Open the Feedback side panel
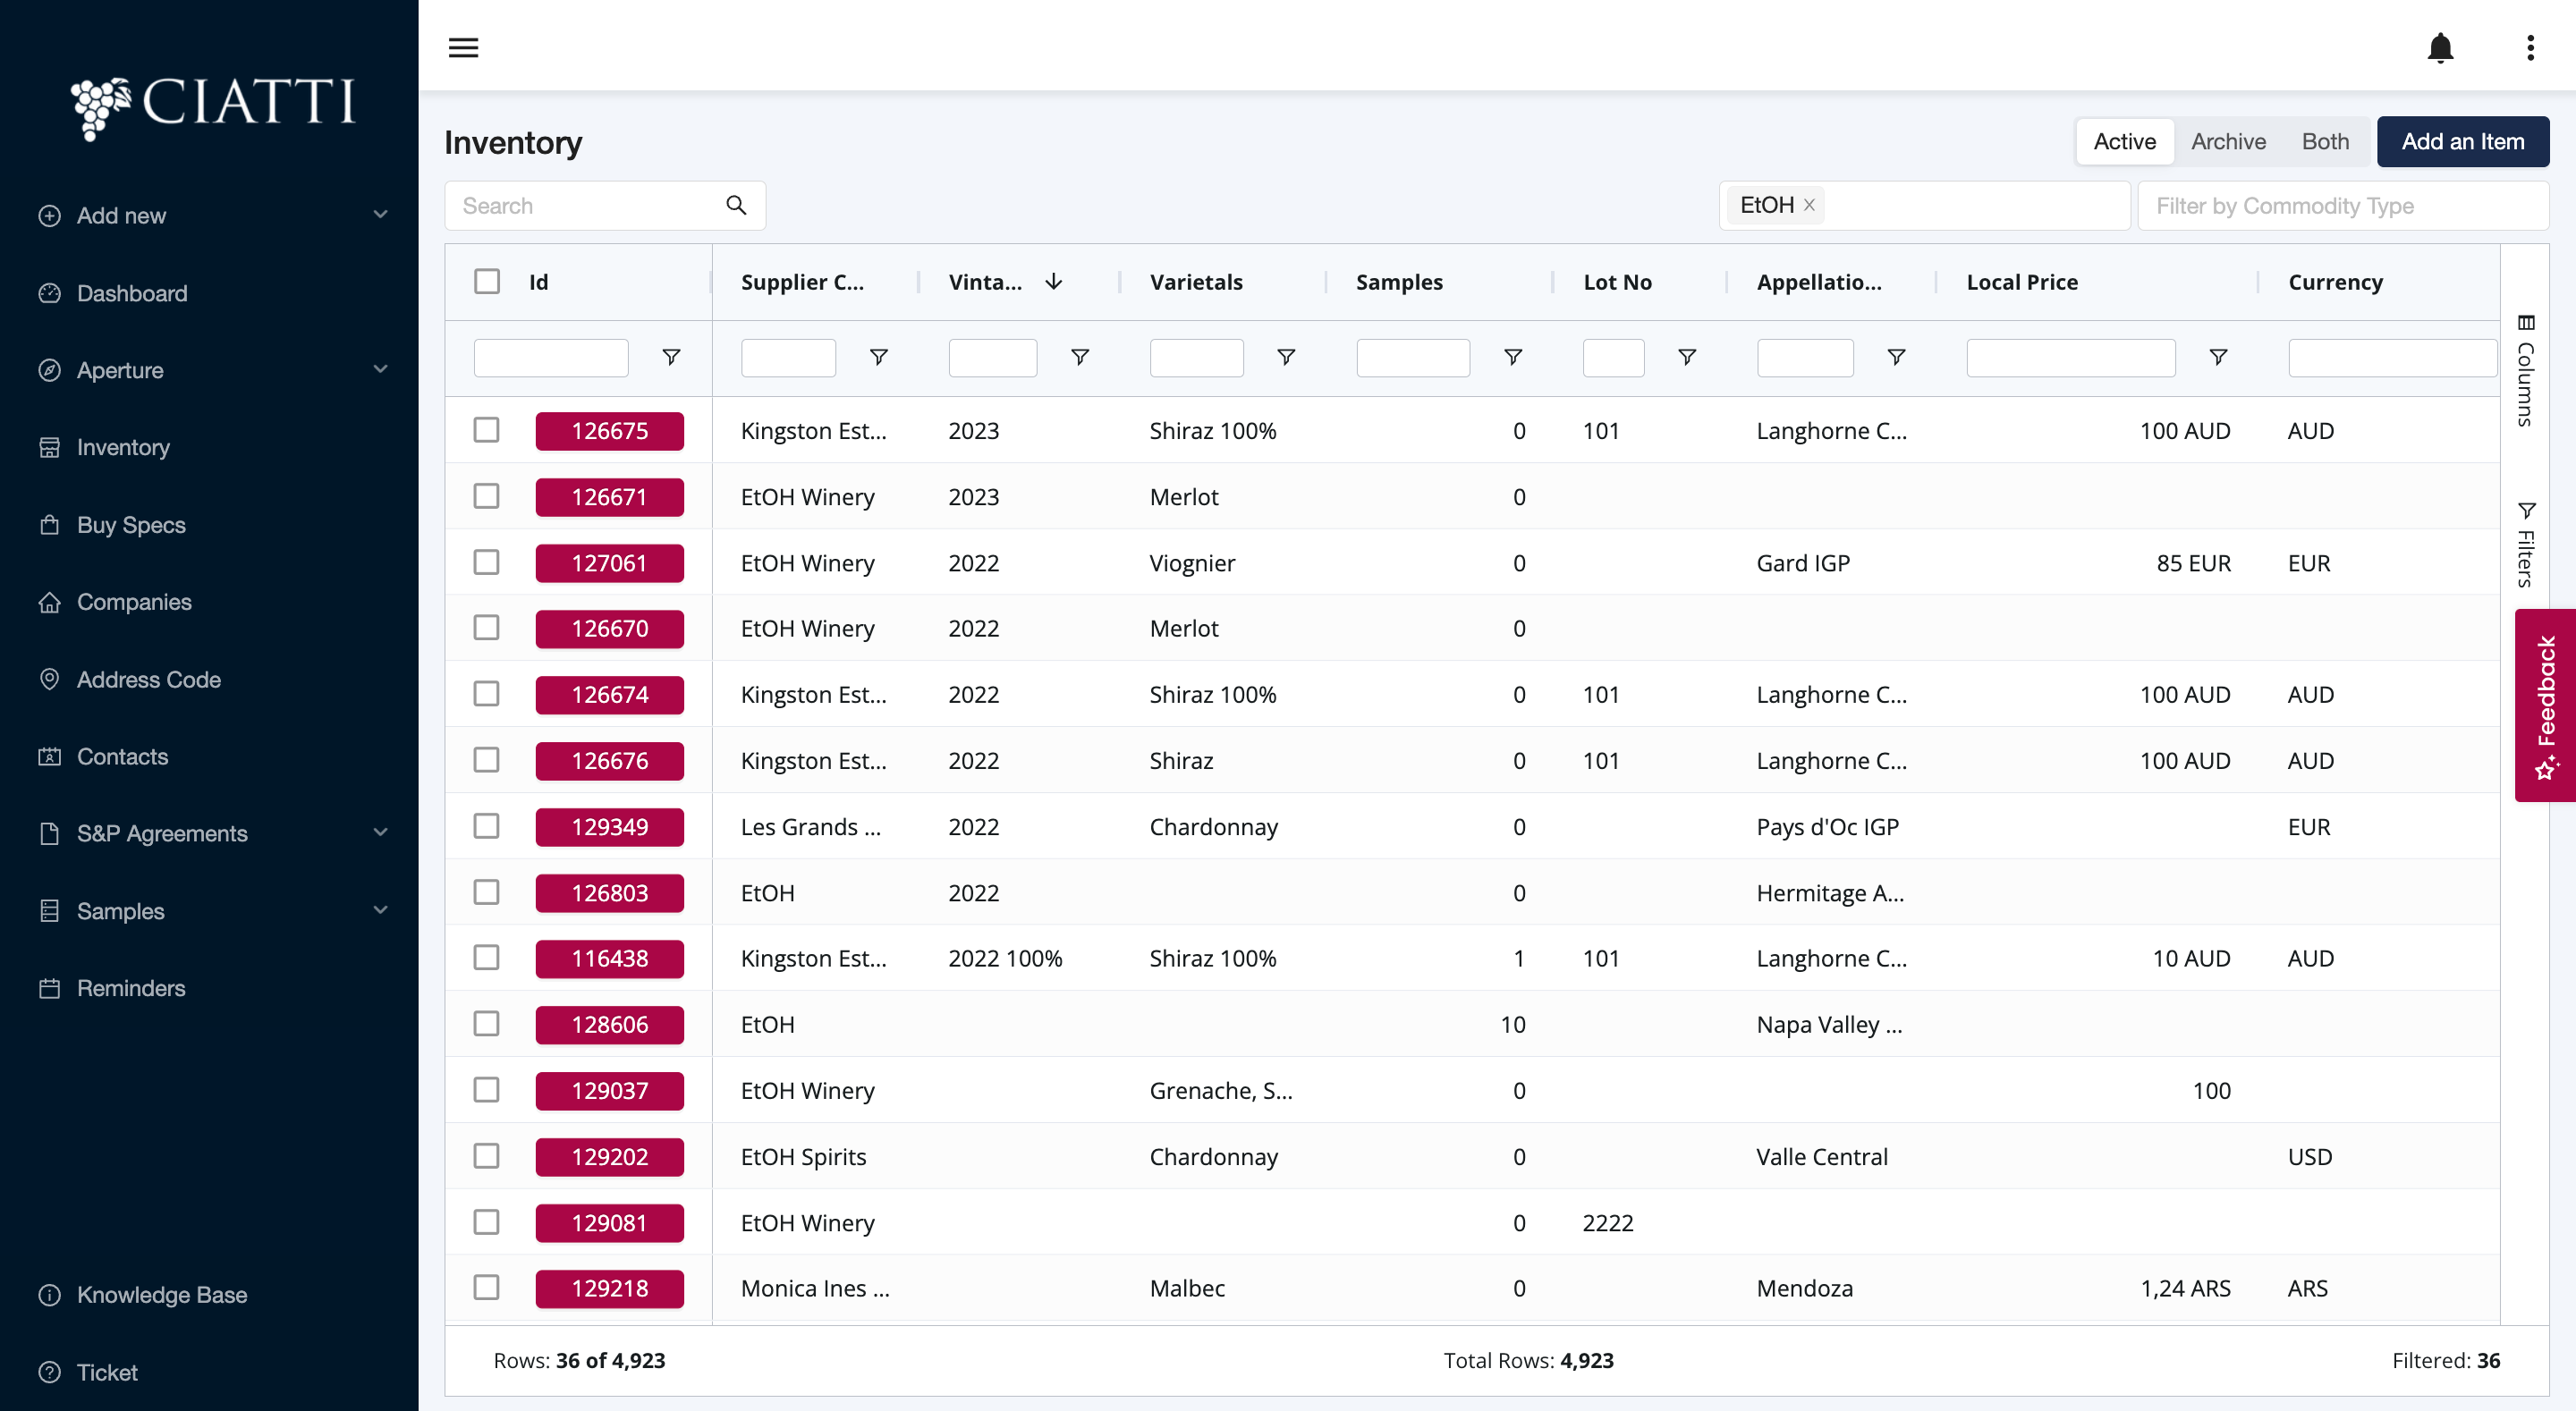This screenshot has height=1411, width=2576. click(x=2545, y=705)
